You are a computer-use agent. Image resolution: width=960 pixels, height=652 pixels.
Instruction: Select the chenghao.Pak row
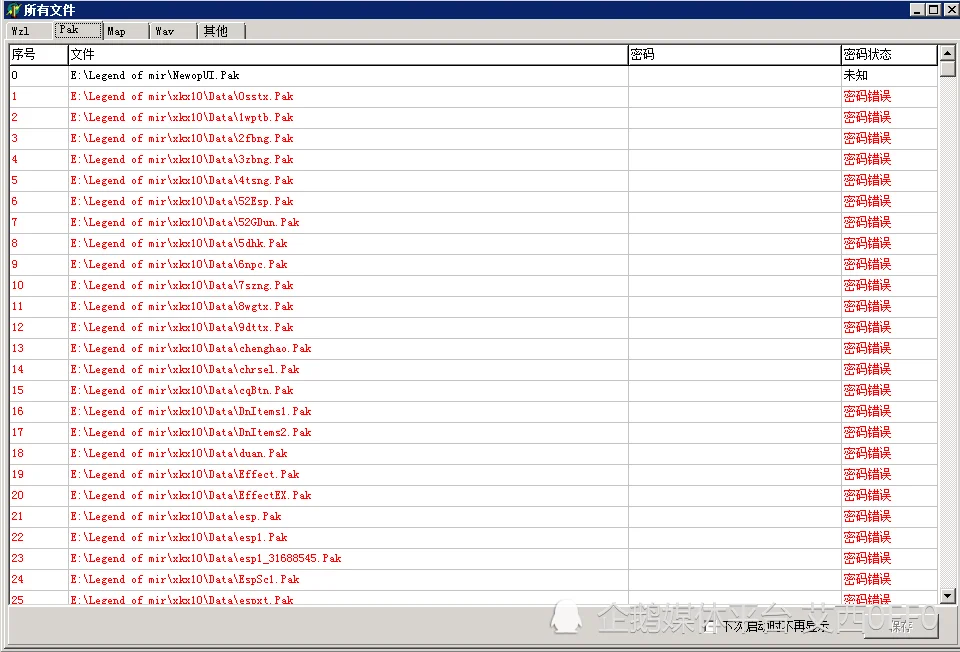(x=191, y=349)
